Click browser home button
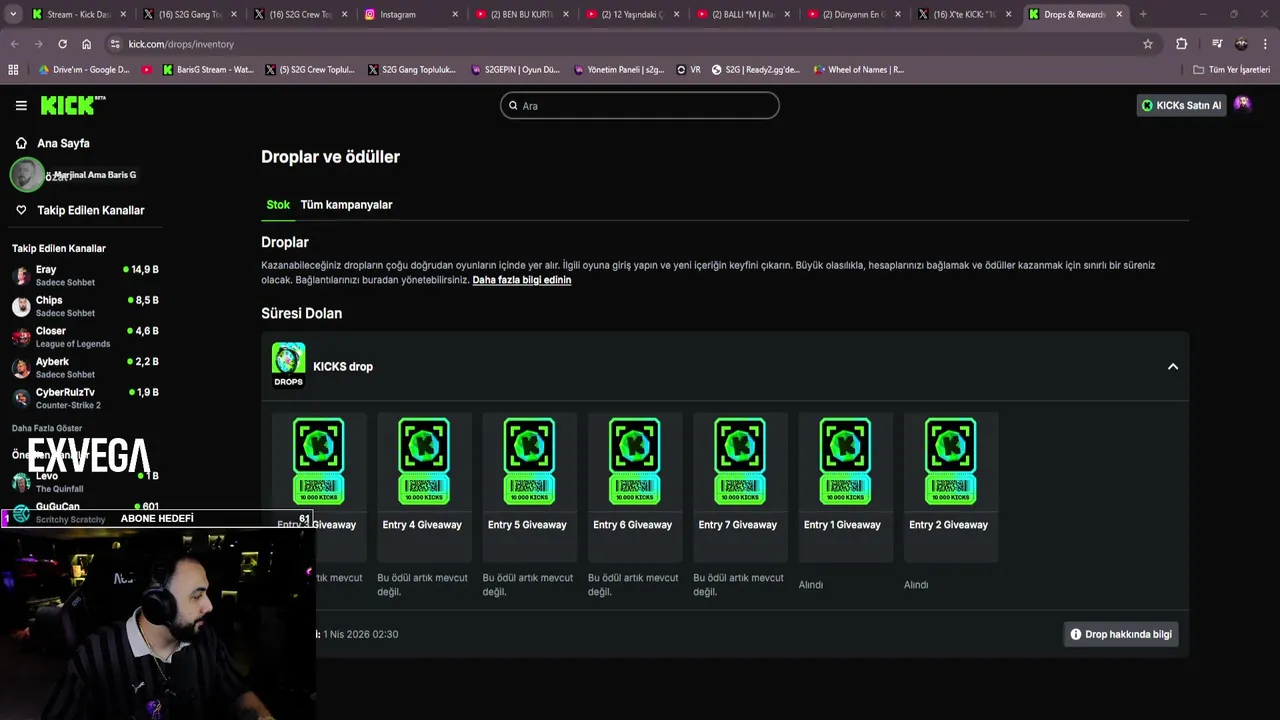 click(86, 44)
